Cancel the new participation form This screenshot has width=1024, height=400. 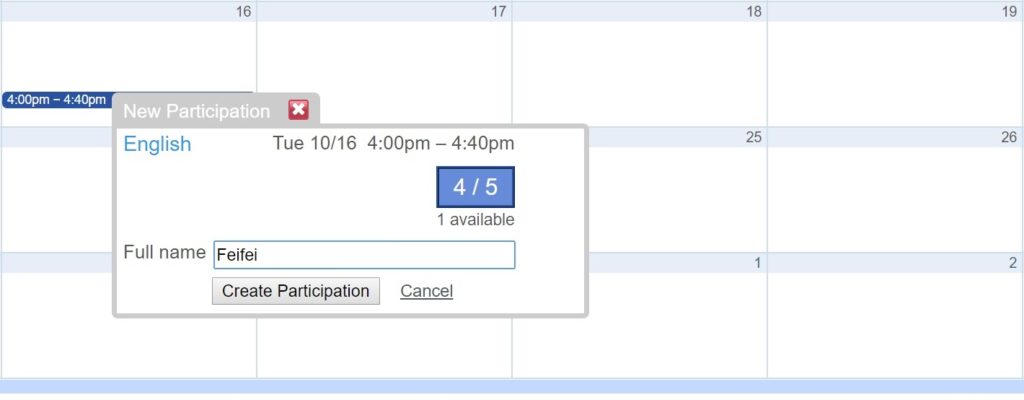(426, 291)
